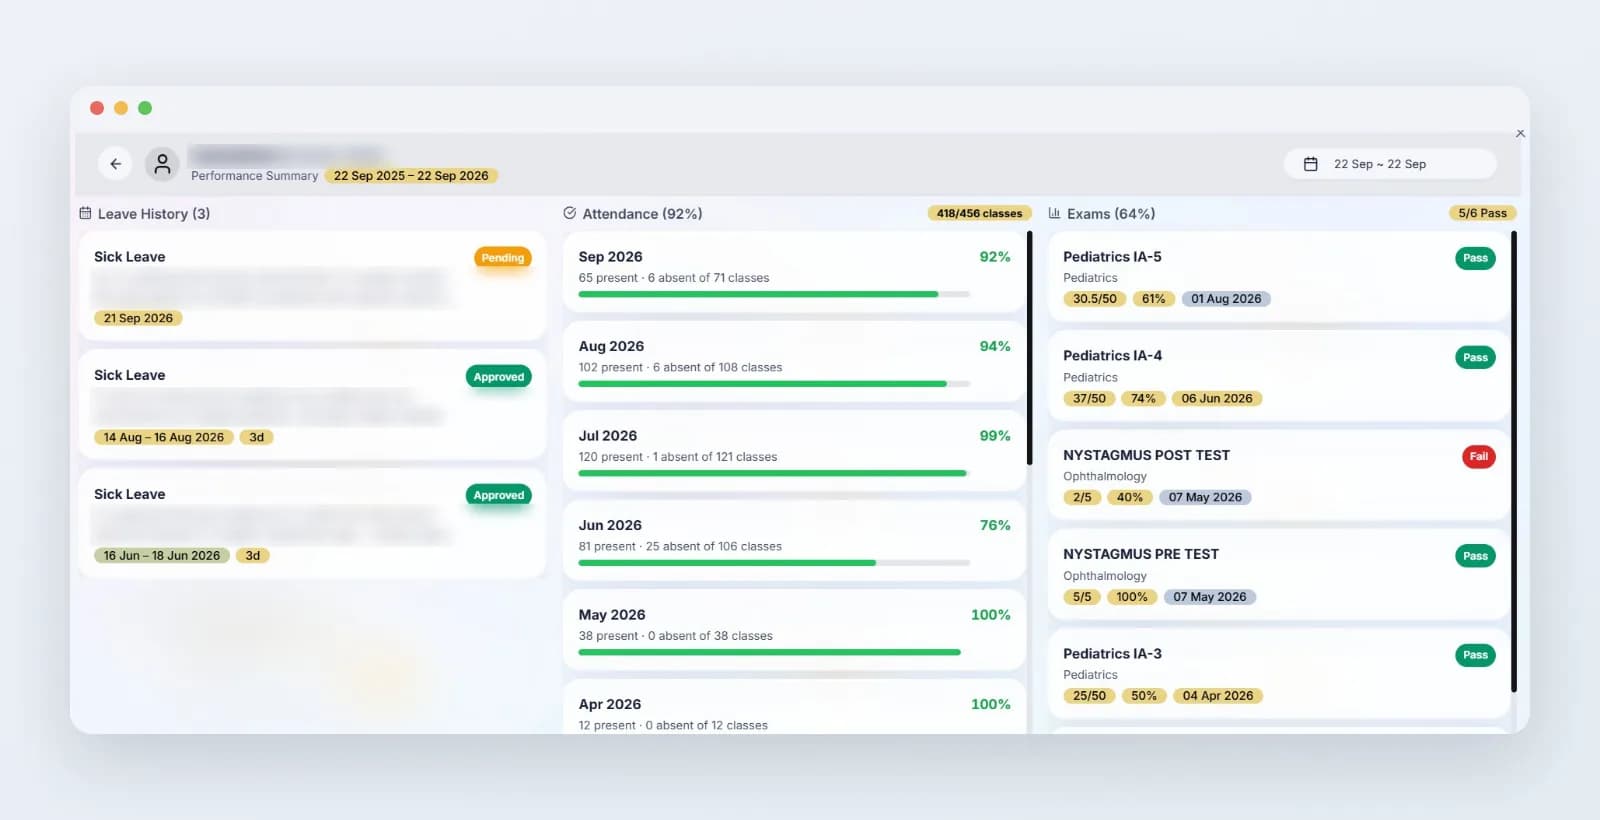Select the May 2026 attendance card title
Viewport: 1600px width, 820px height.
(612, 615)
